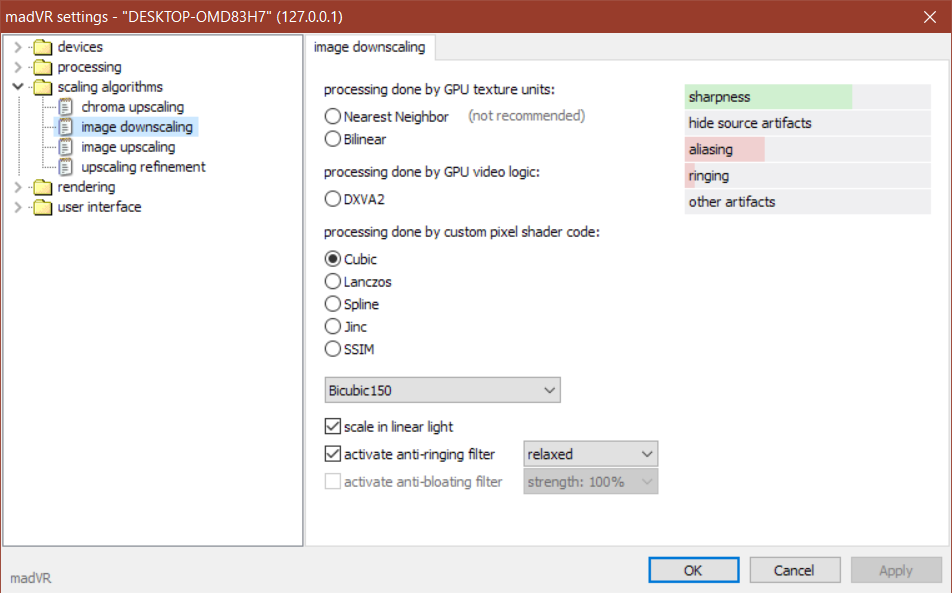Click the user interface folder icon
The width and height of the screenshot is (952, 593).
pyautogui.click(x=42, y=207)
